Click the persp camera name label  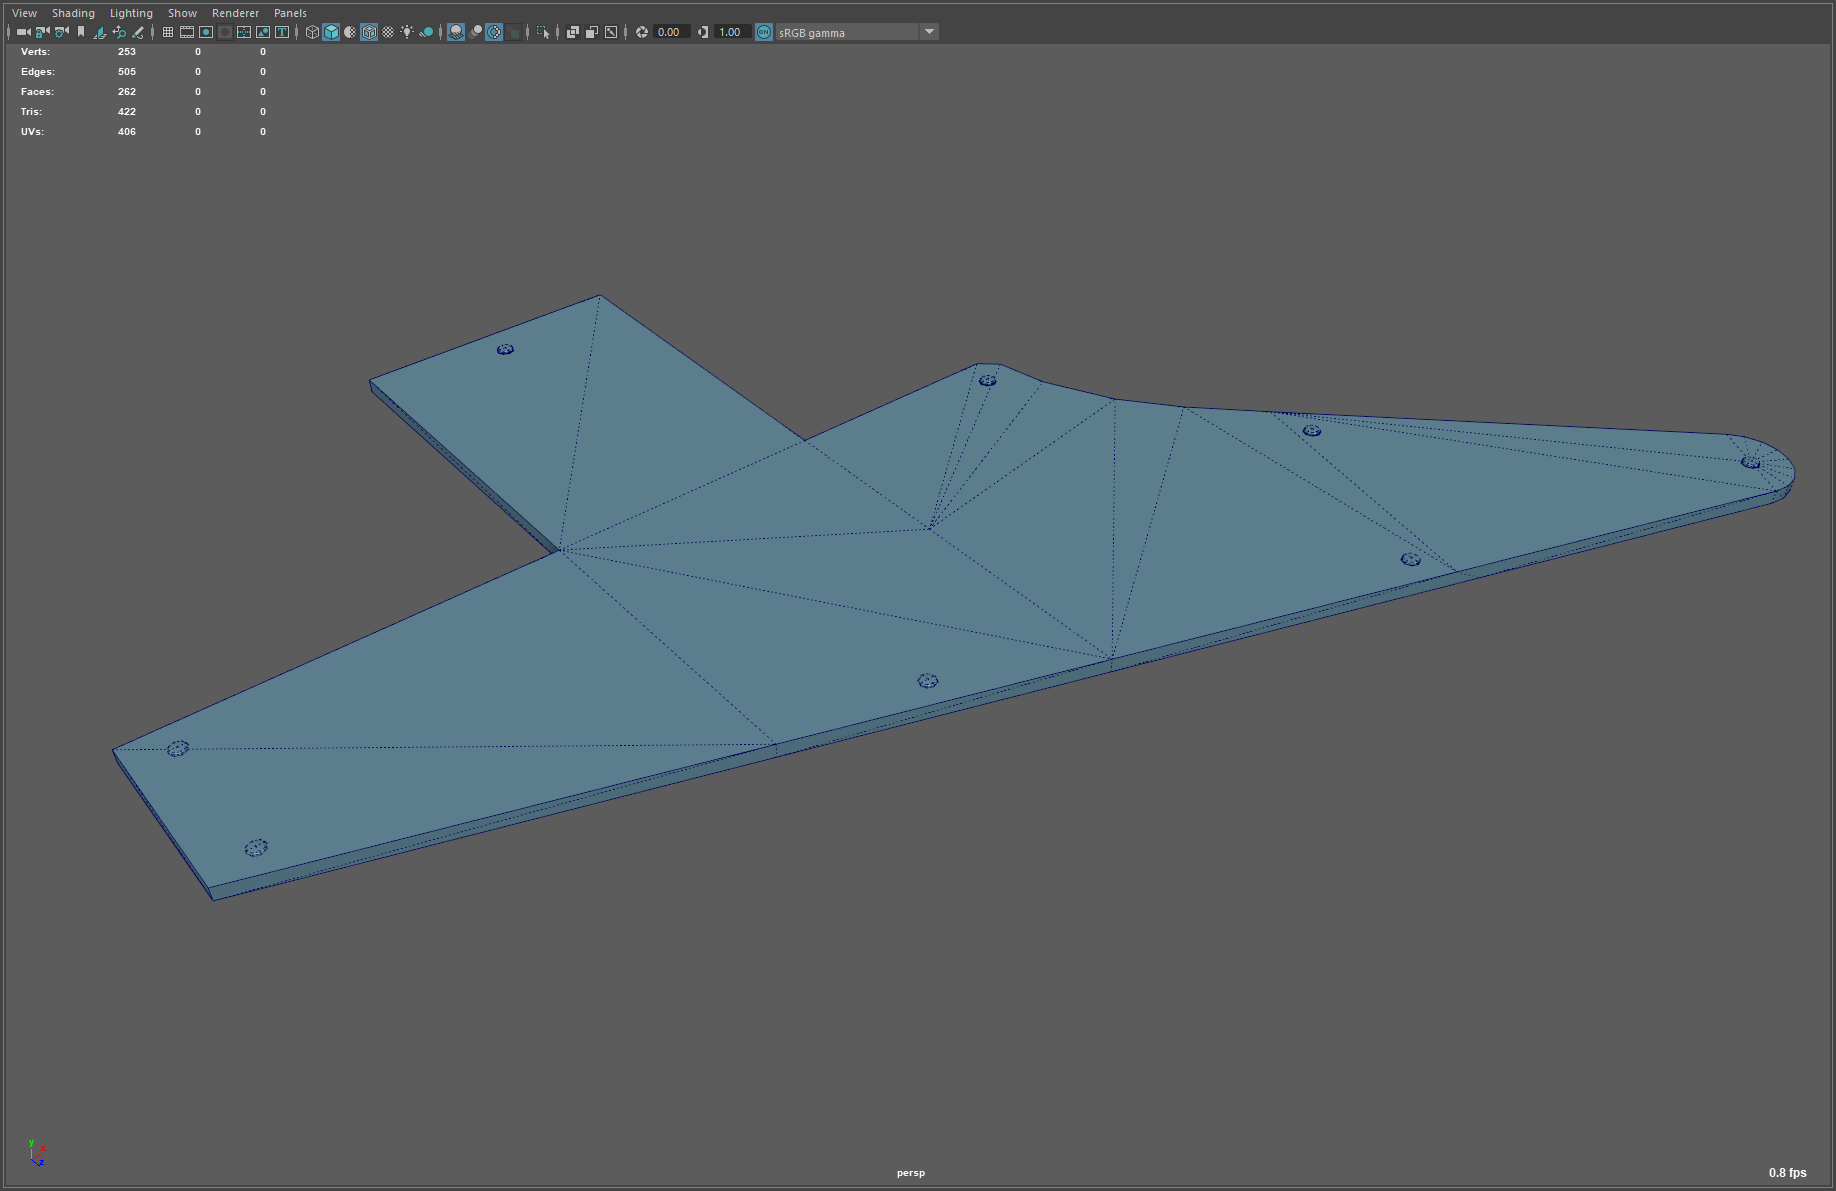(911, 1173)
